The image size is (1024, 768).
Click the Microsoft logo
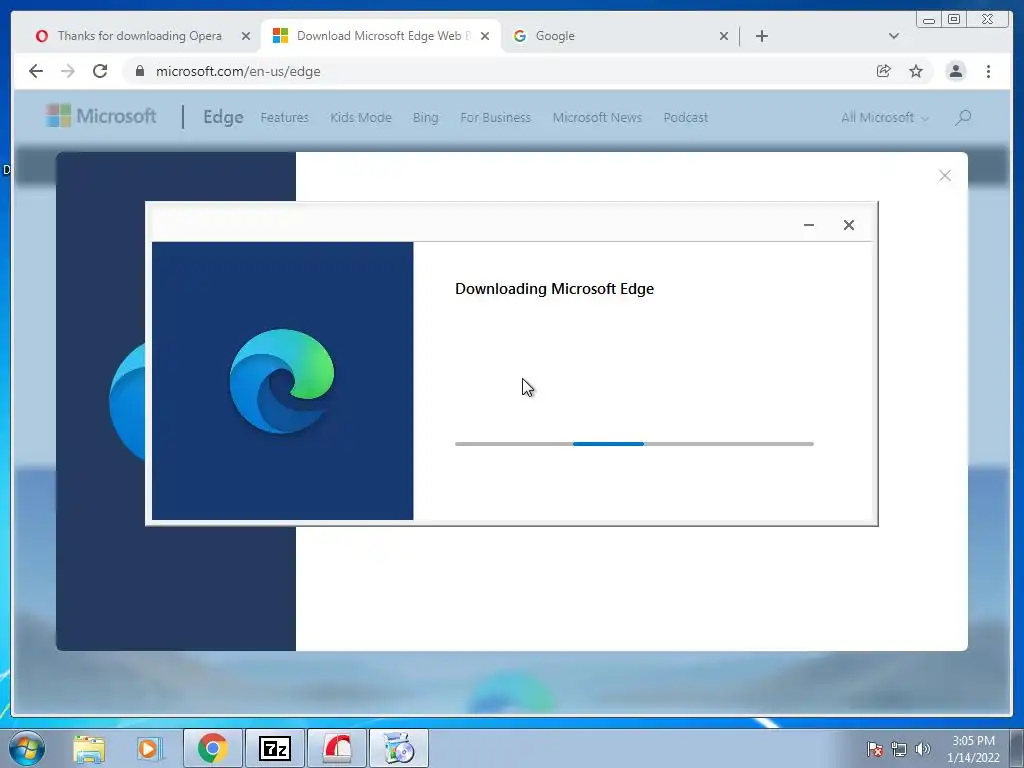[101, 116]
